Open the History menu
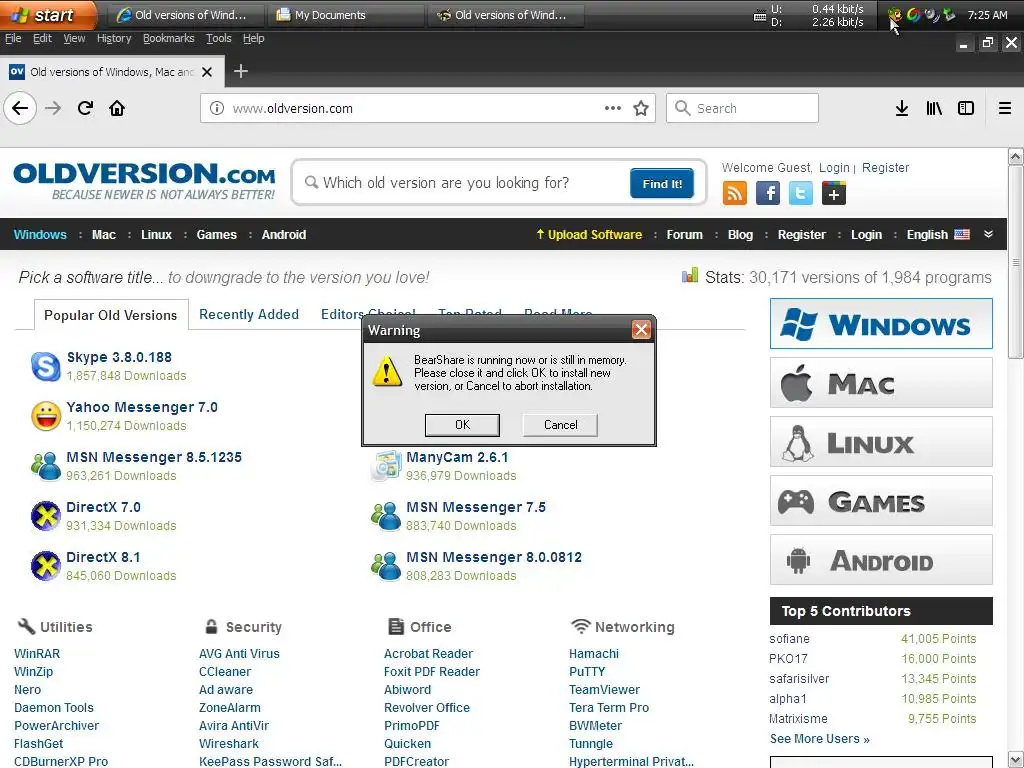1024x768 pixels. pos(114,39)
